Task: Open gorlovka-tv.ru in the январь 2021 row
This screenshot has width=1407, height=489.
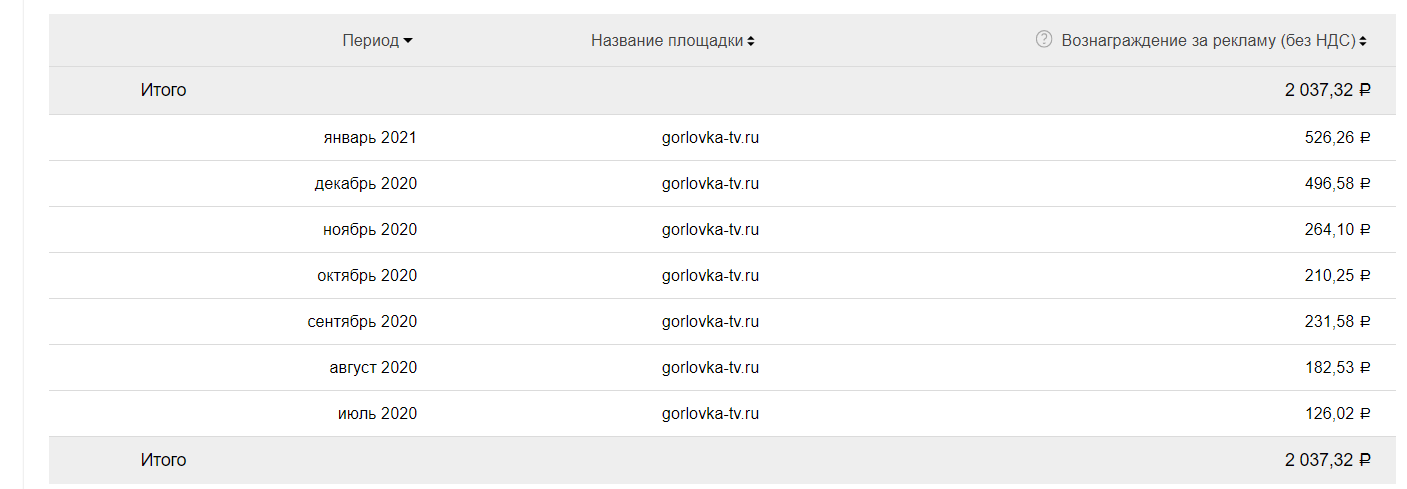Action: [x=710, y=138]
